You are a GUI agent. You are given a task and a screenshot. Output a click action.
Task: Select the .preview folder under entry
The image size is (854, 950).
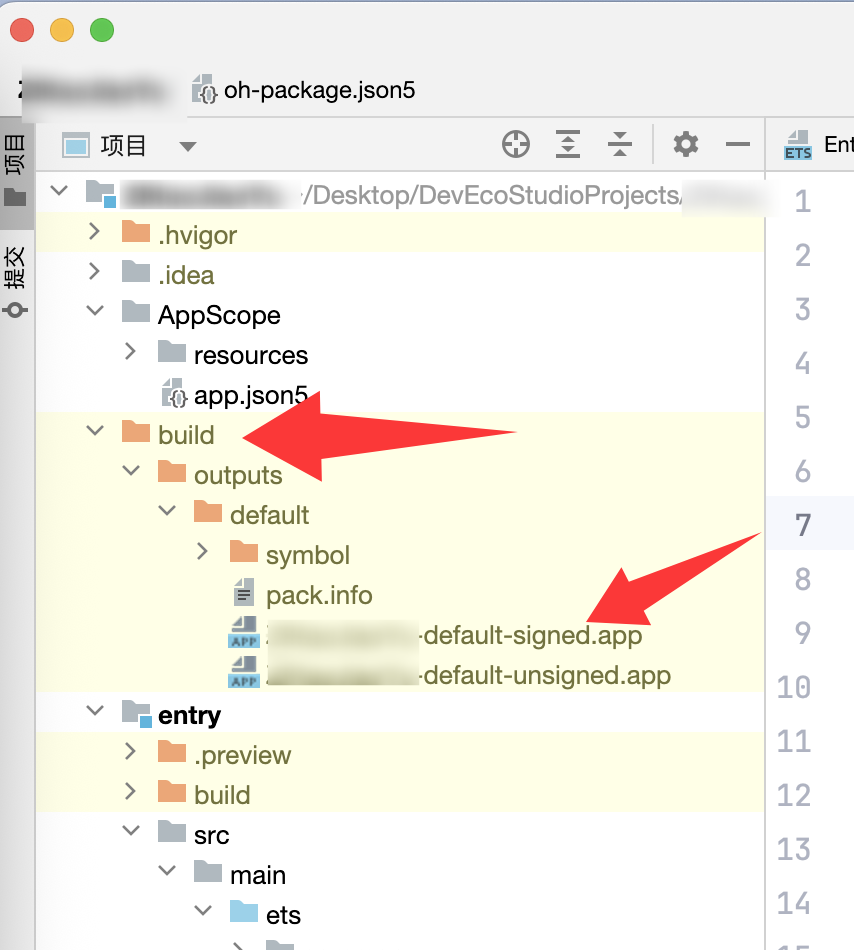242,755
